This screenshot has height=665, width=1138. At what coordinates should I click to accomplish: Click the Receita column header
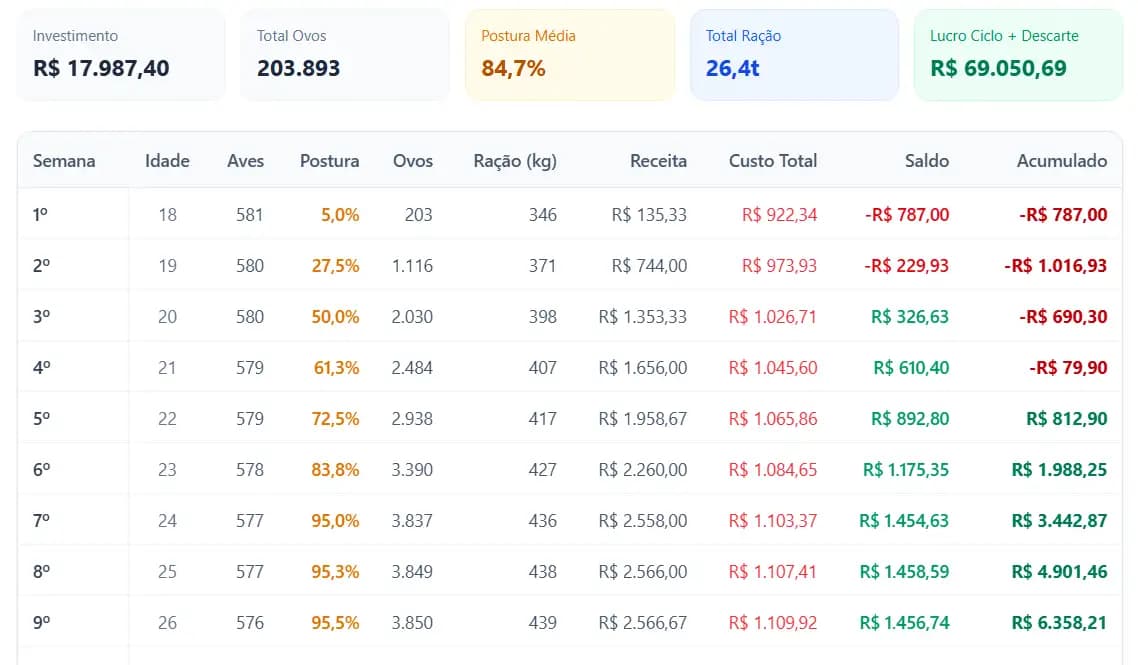(x=658, y=160)
